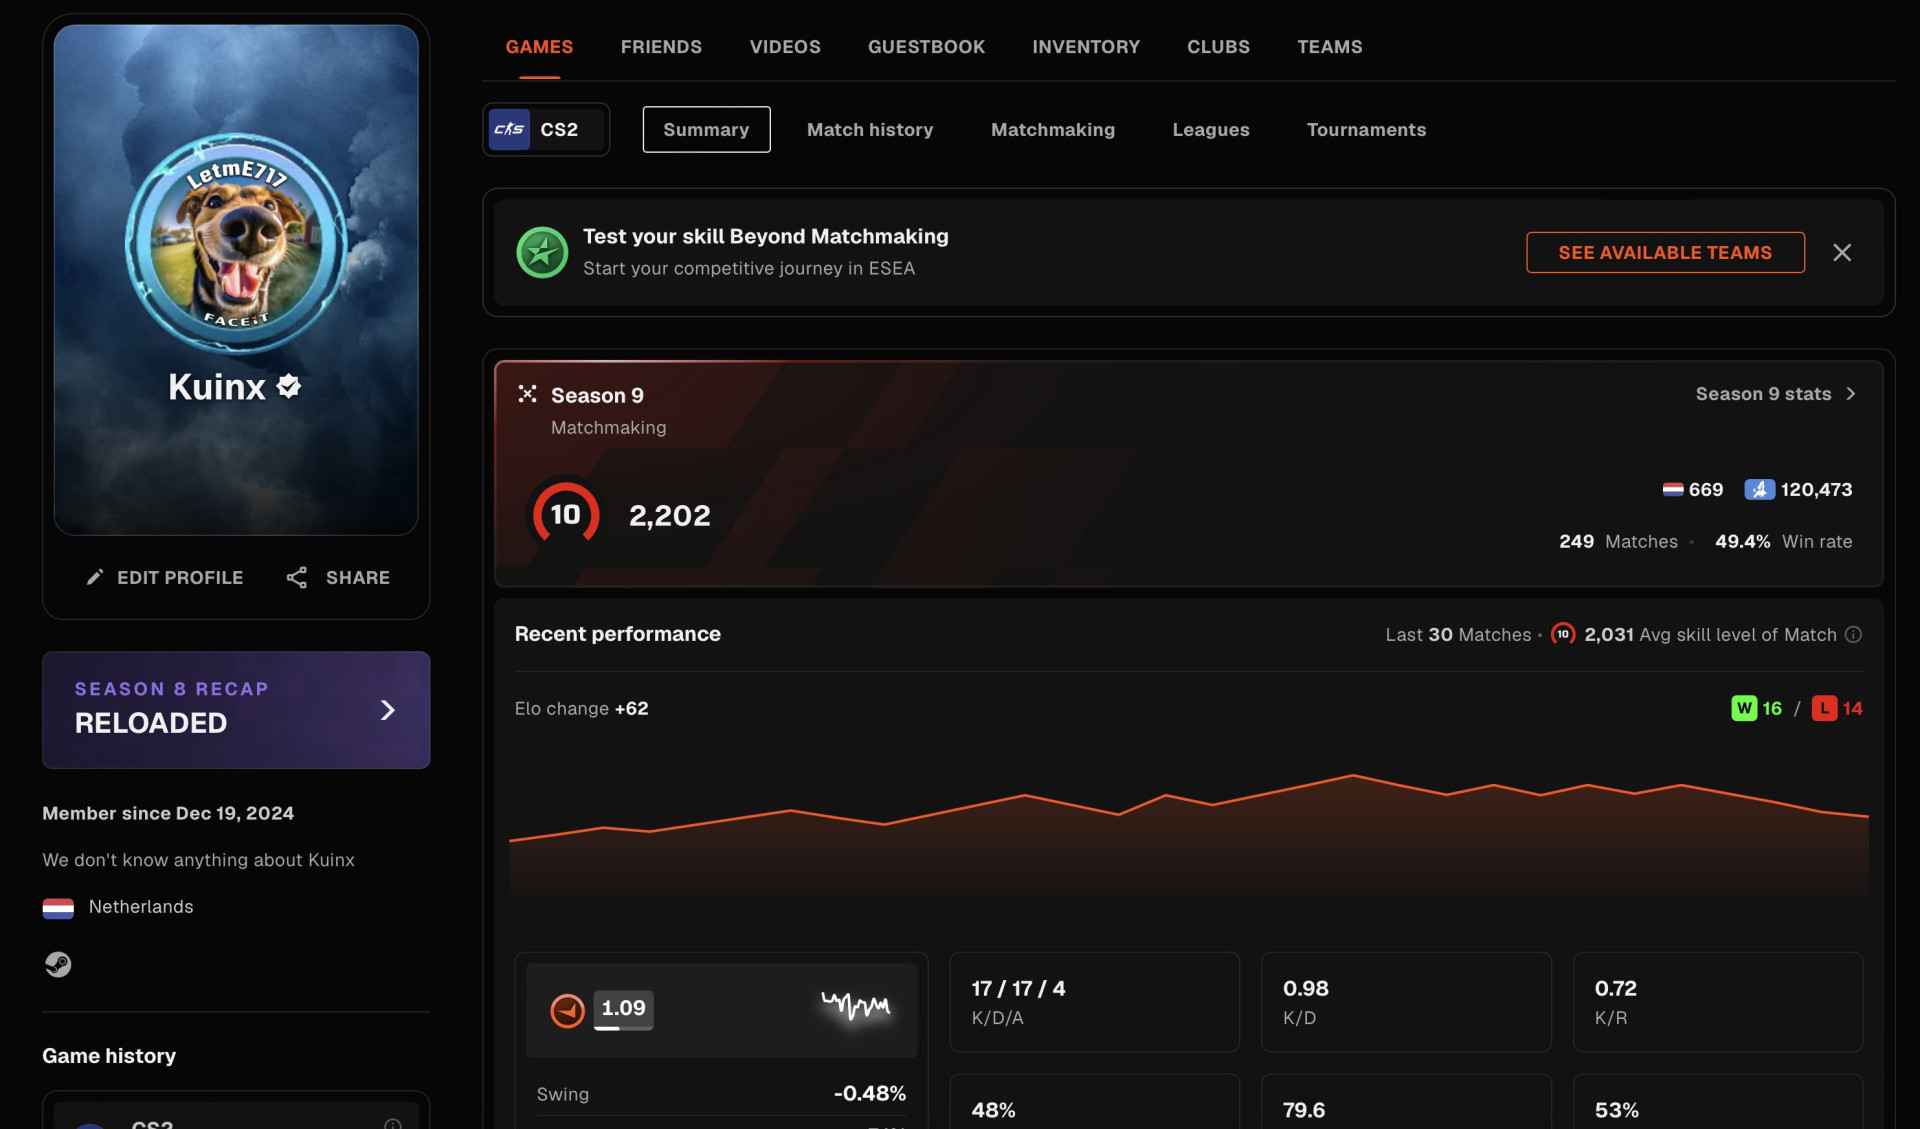The image size is (1920, 1129).
Task: Switch to the Videos tab
Action: click(785, 47)
